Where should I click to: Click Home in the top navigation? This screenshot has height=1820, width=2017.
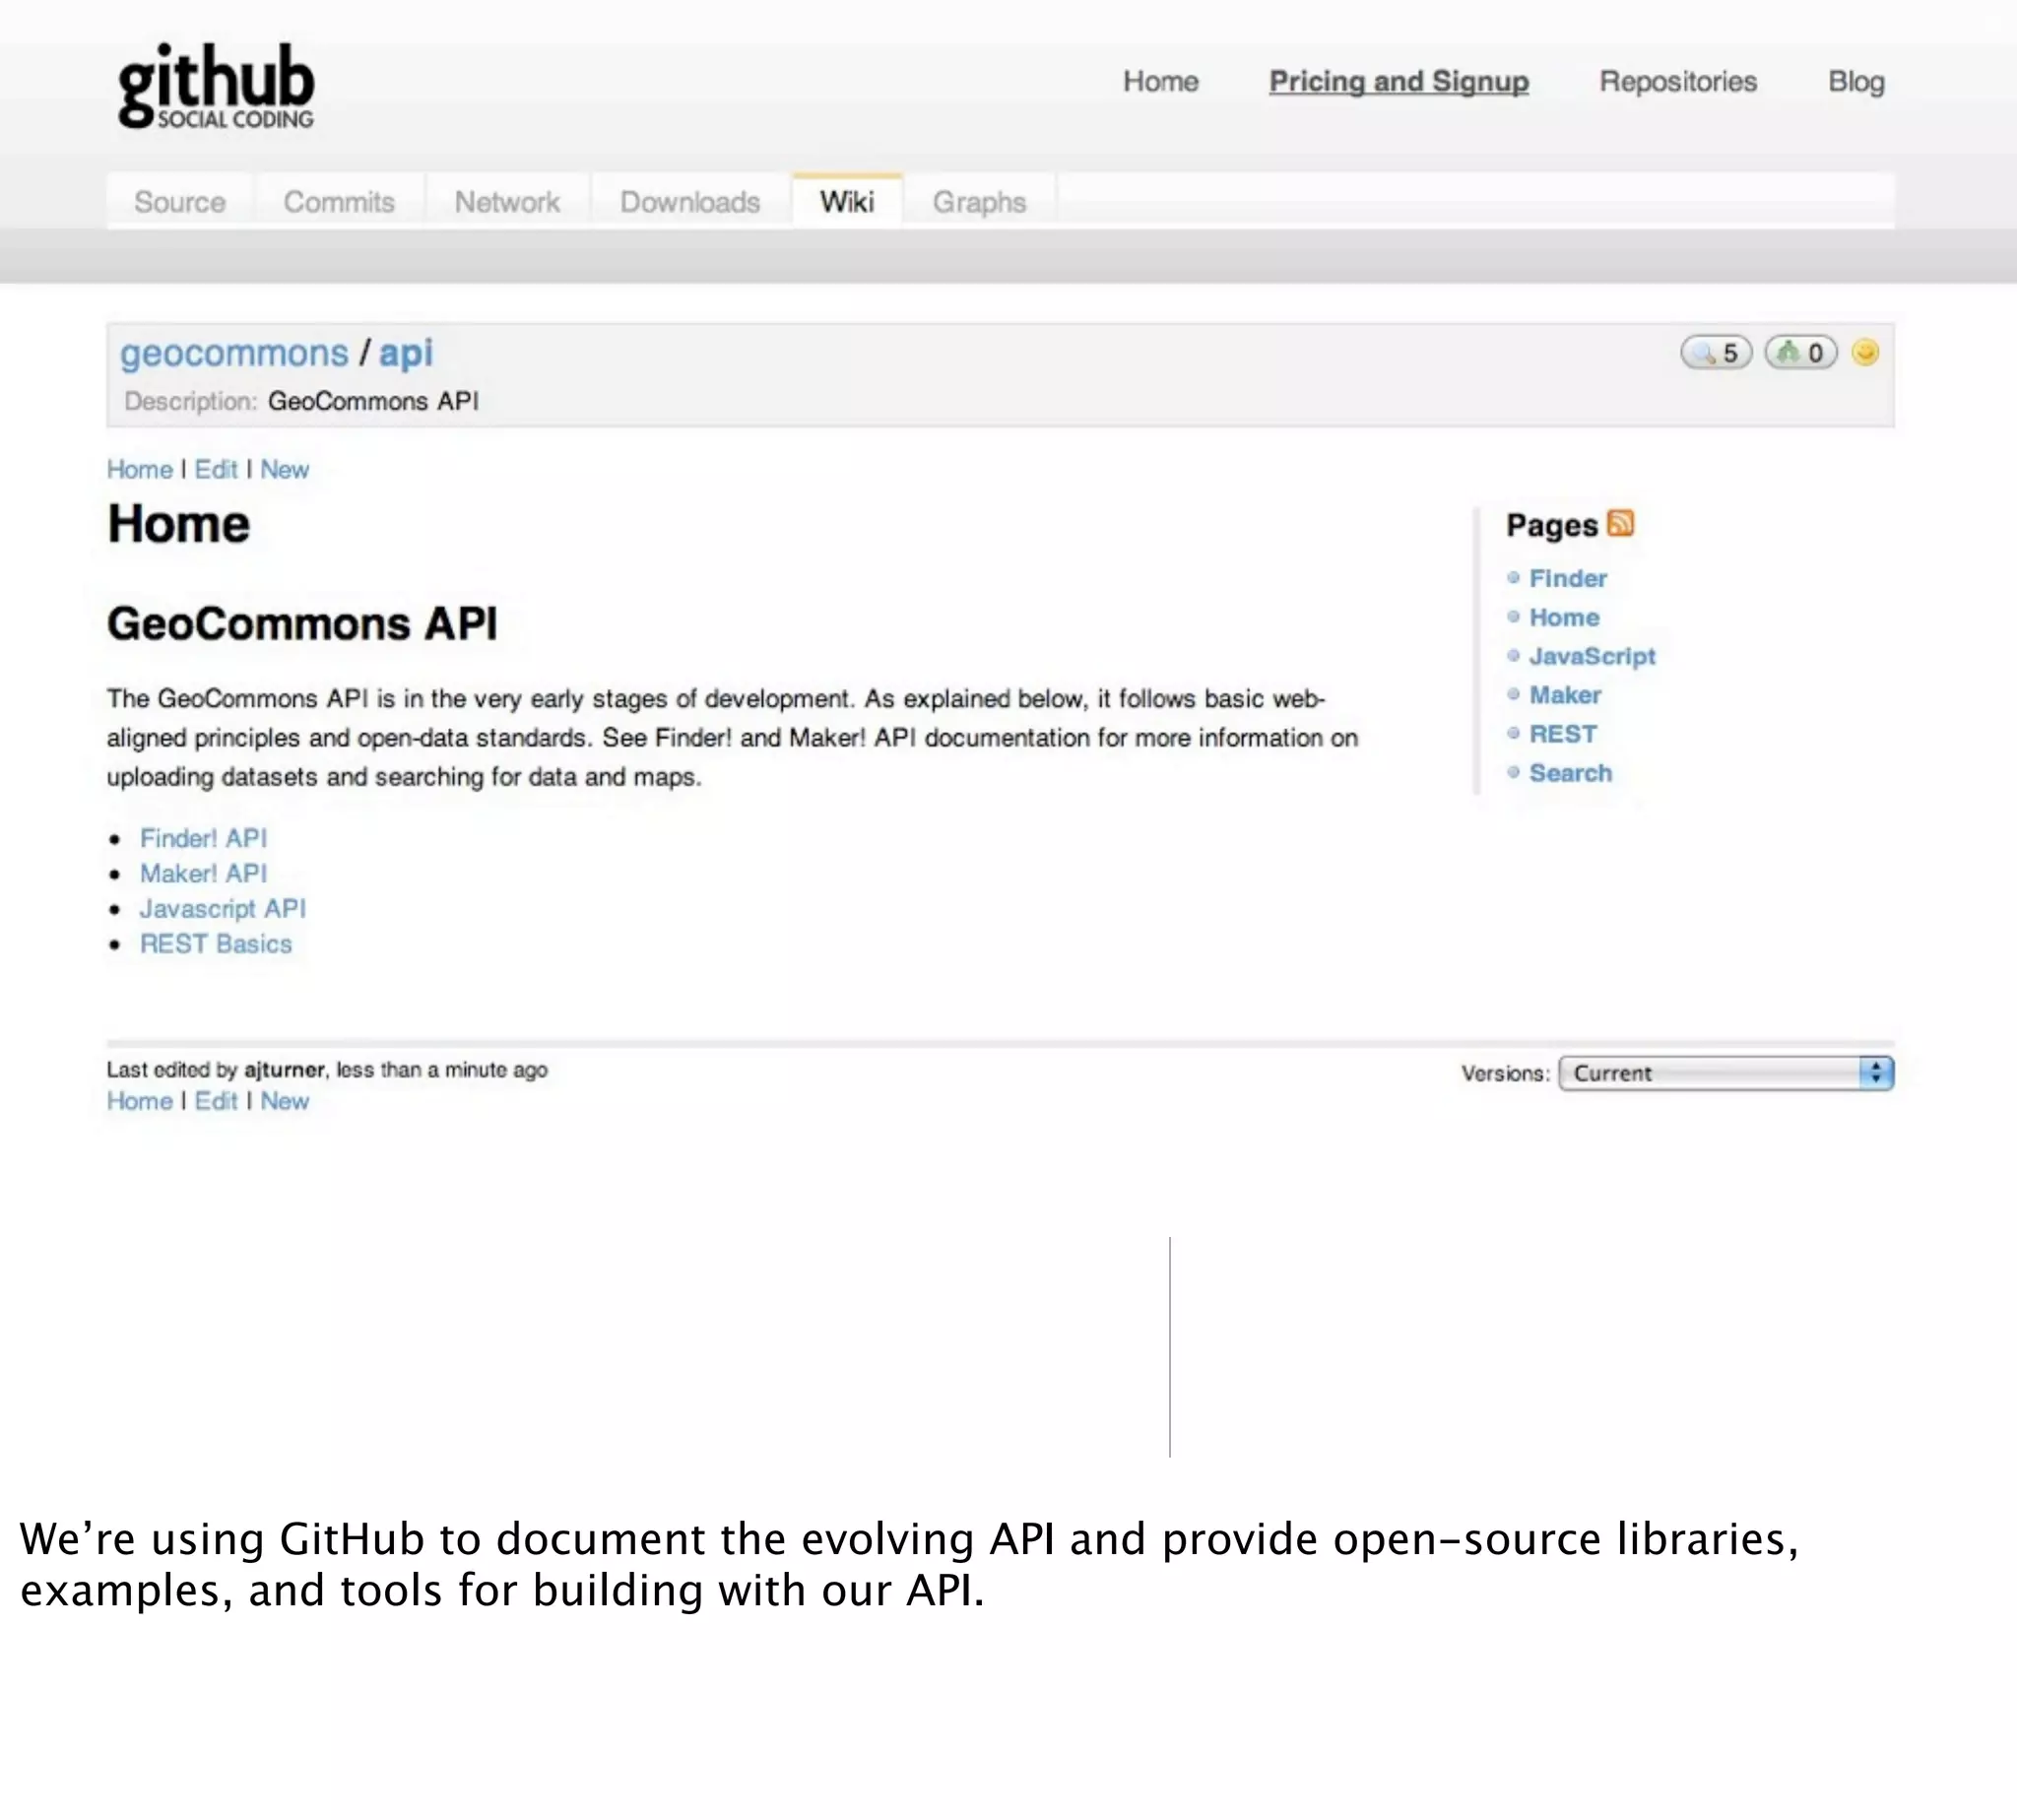coord(1161,81)
